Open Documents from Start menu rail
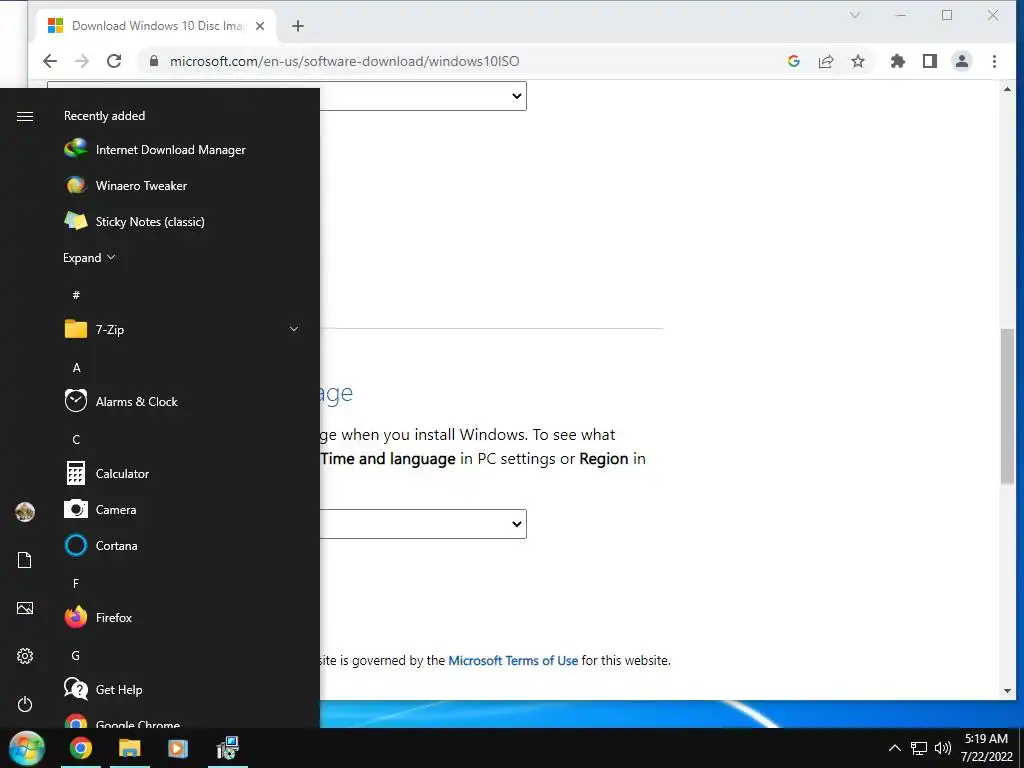This screenshot has height=768, width=1024. click(25, 560)
